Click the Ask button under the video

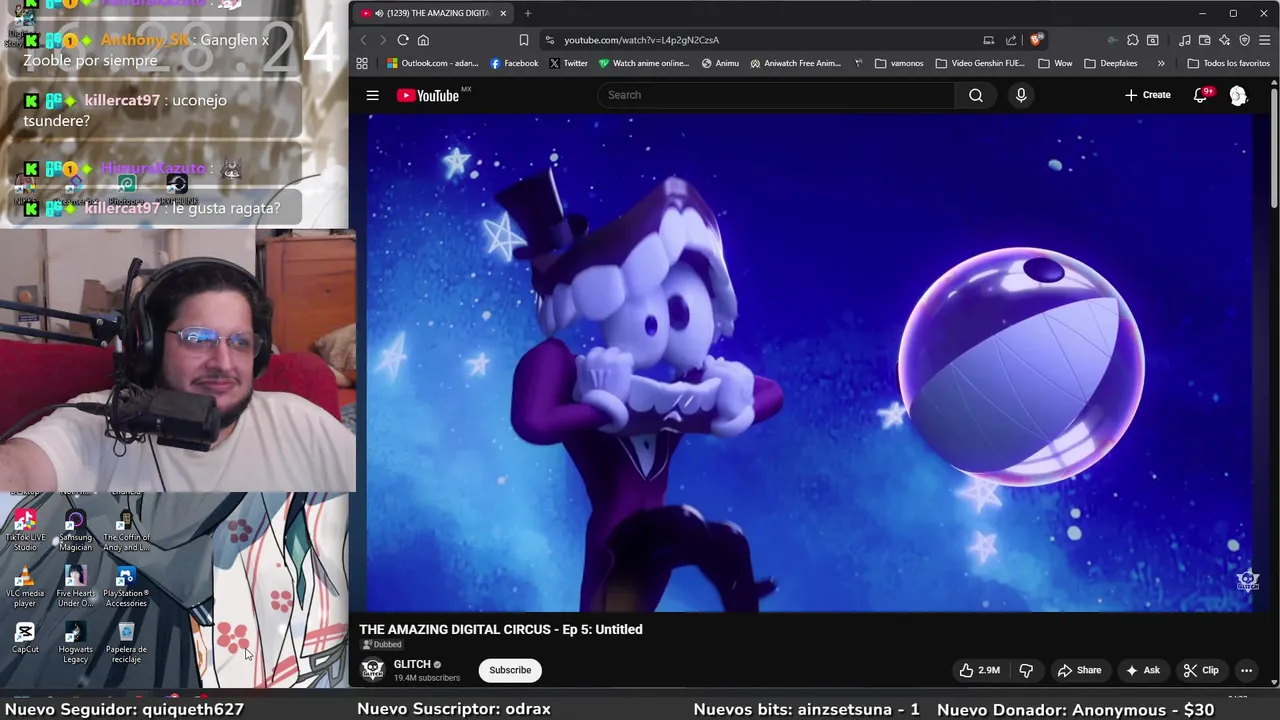tap(1142, 670)
